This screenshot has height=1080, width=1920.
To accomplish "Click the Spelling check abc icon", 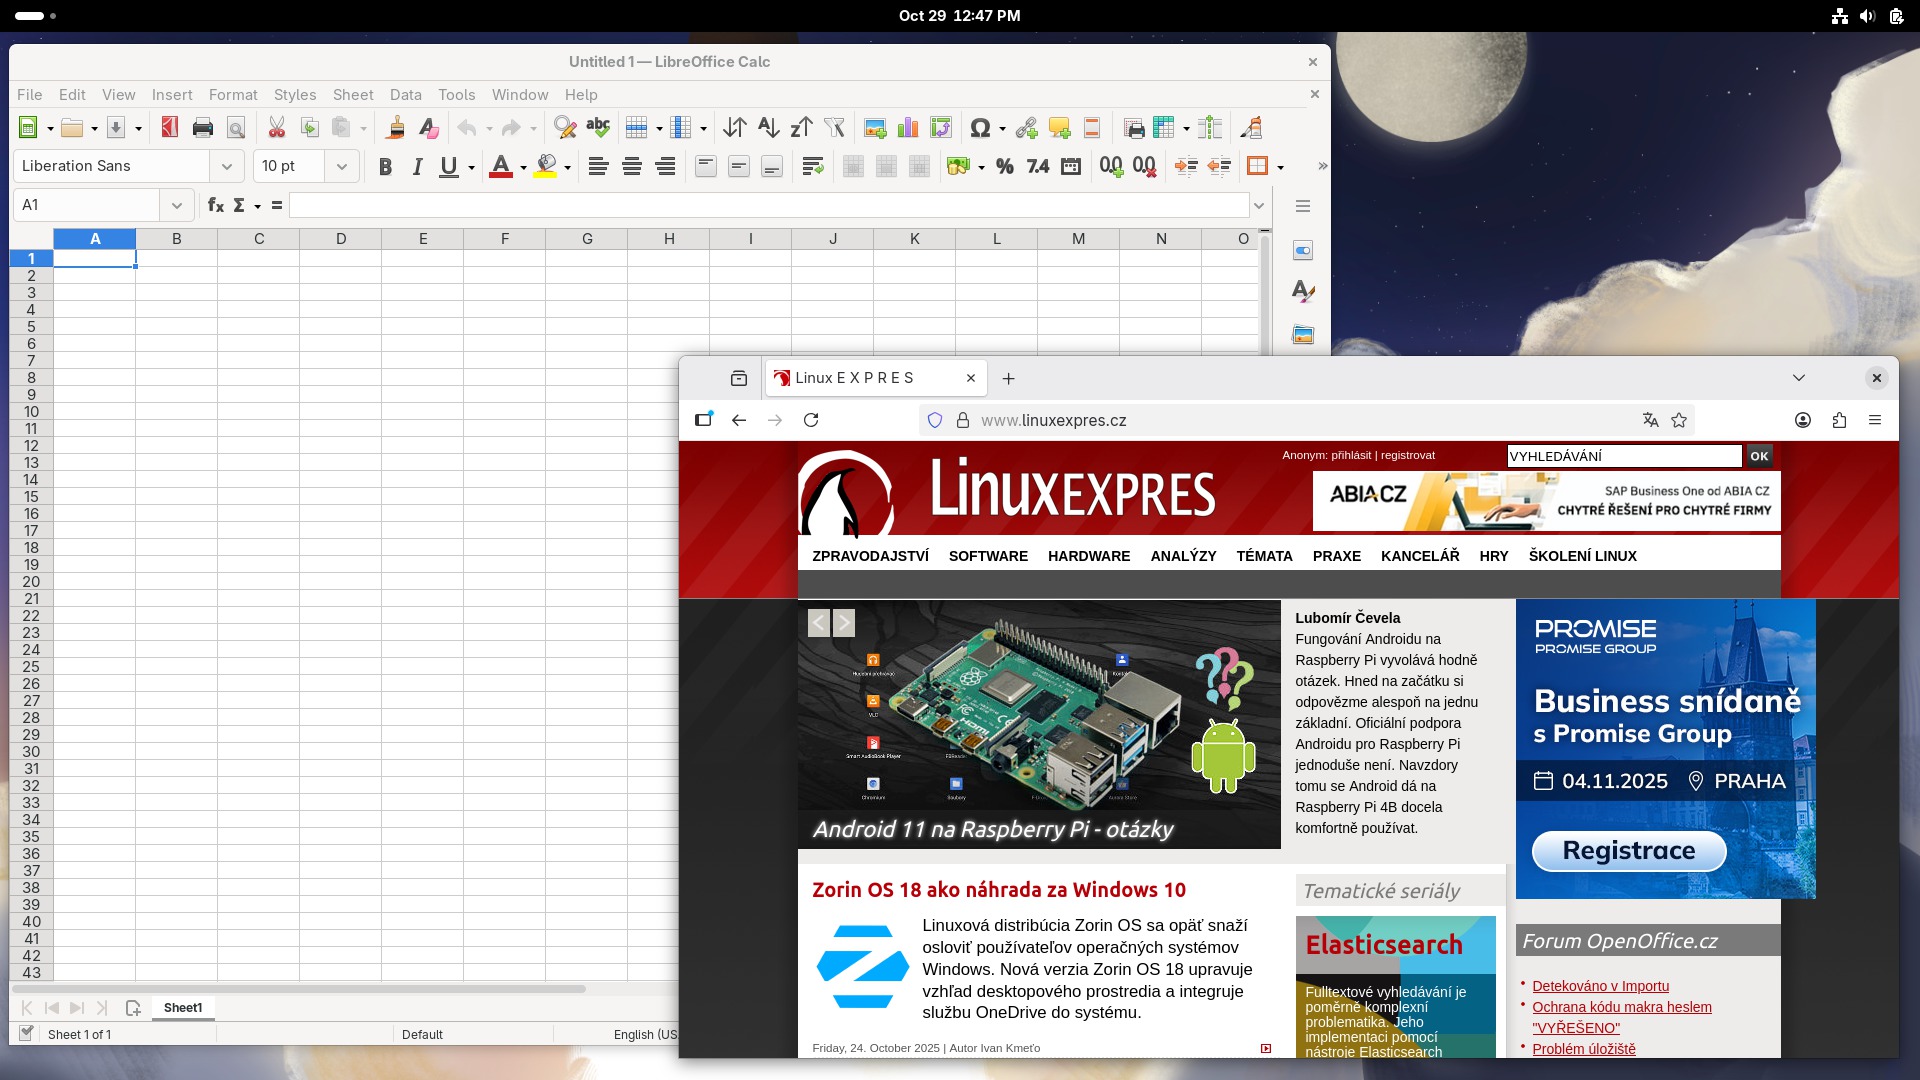I will tap(598, 128).
